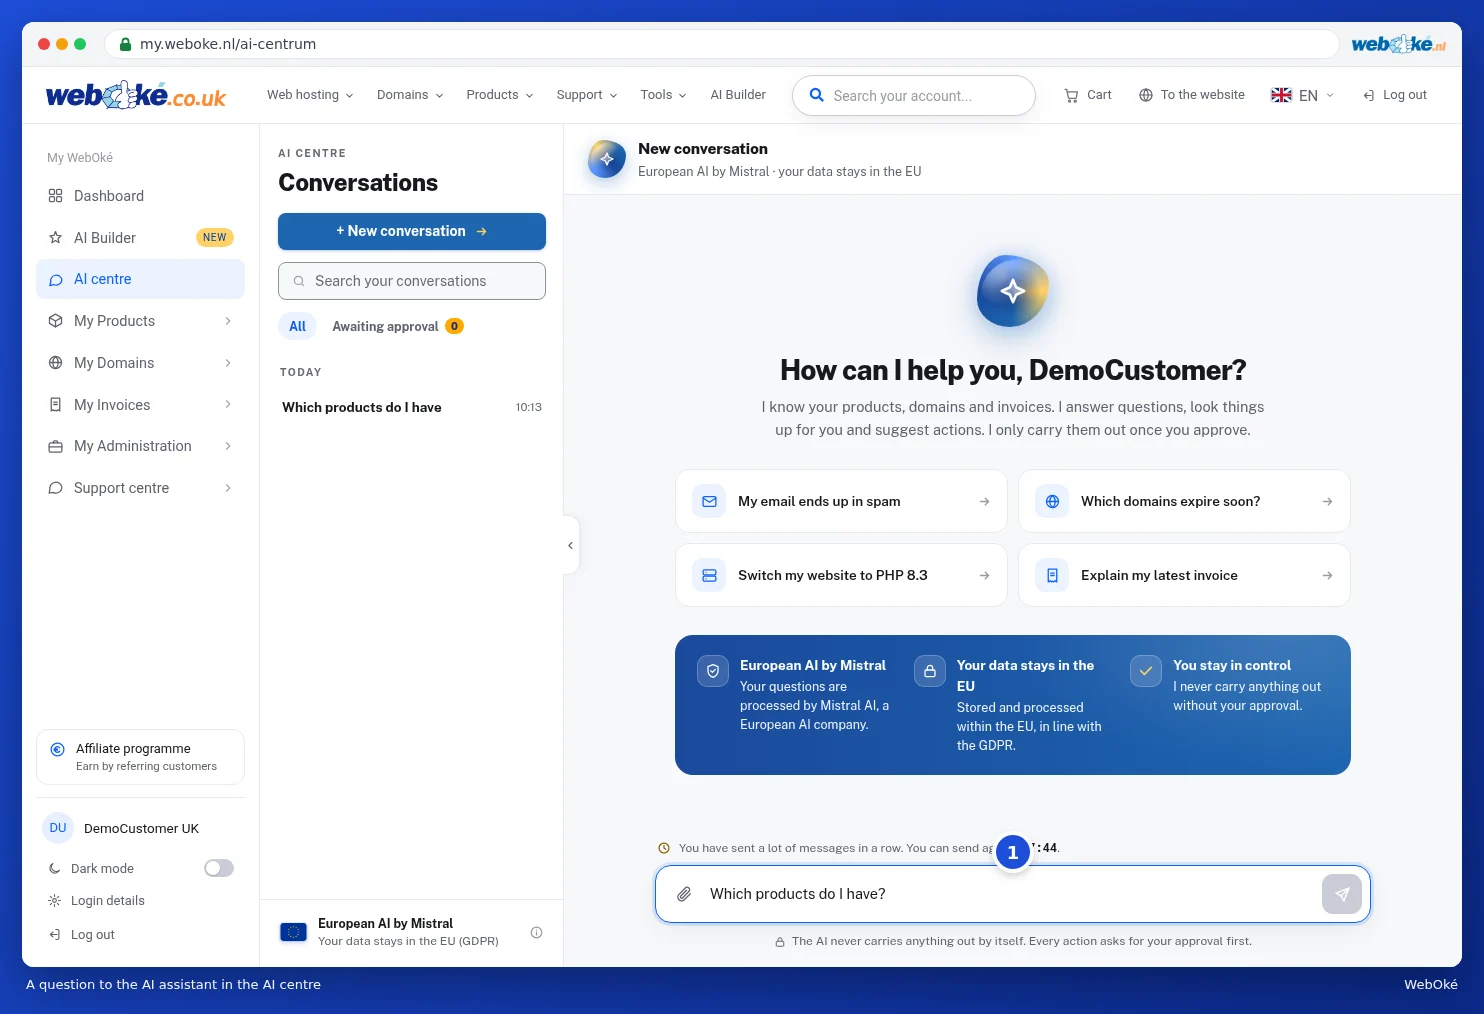Click the DU avatar for DemoCustomer UK

point(58,828)
